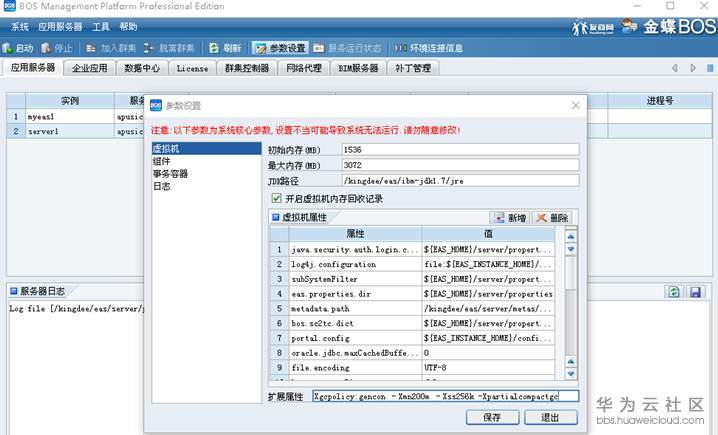Viewport: 718px width, 435px height.
Task: Select the metadata.path property row
Action: click(412, 308)
